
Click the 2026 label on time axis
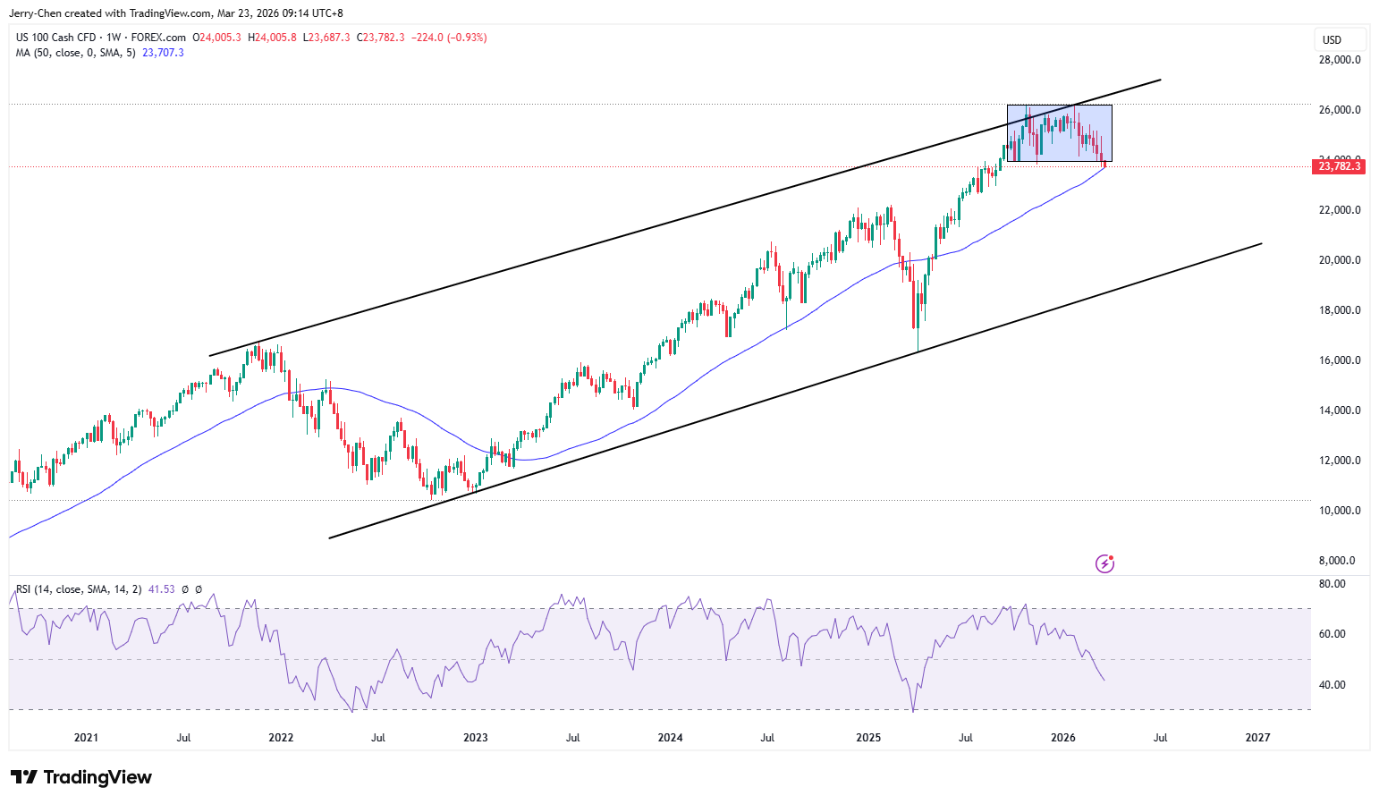point(1063,738)
